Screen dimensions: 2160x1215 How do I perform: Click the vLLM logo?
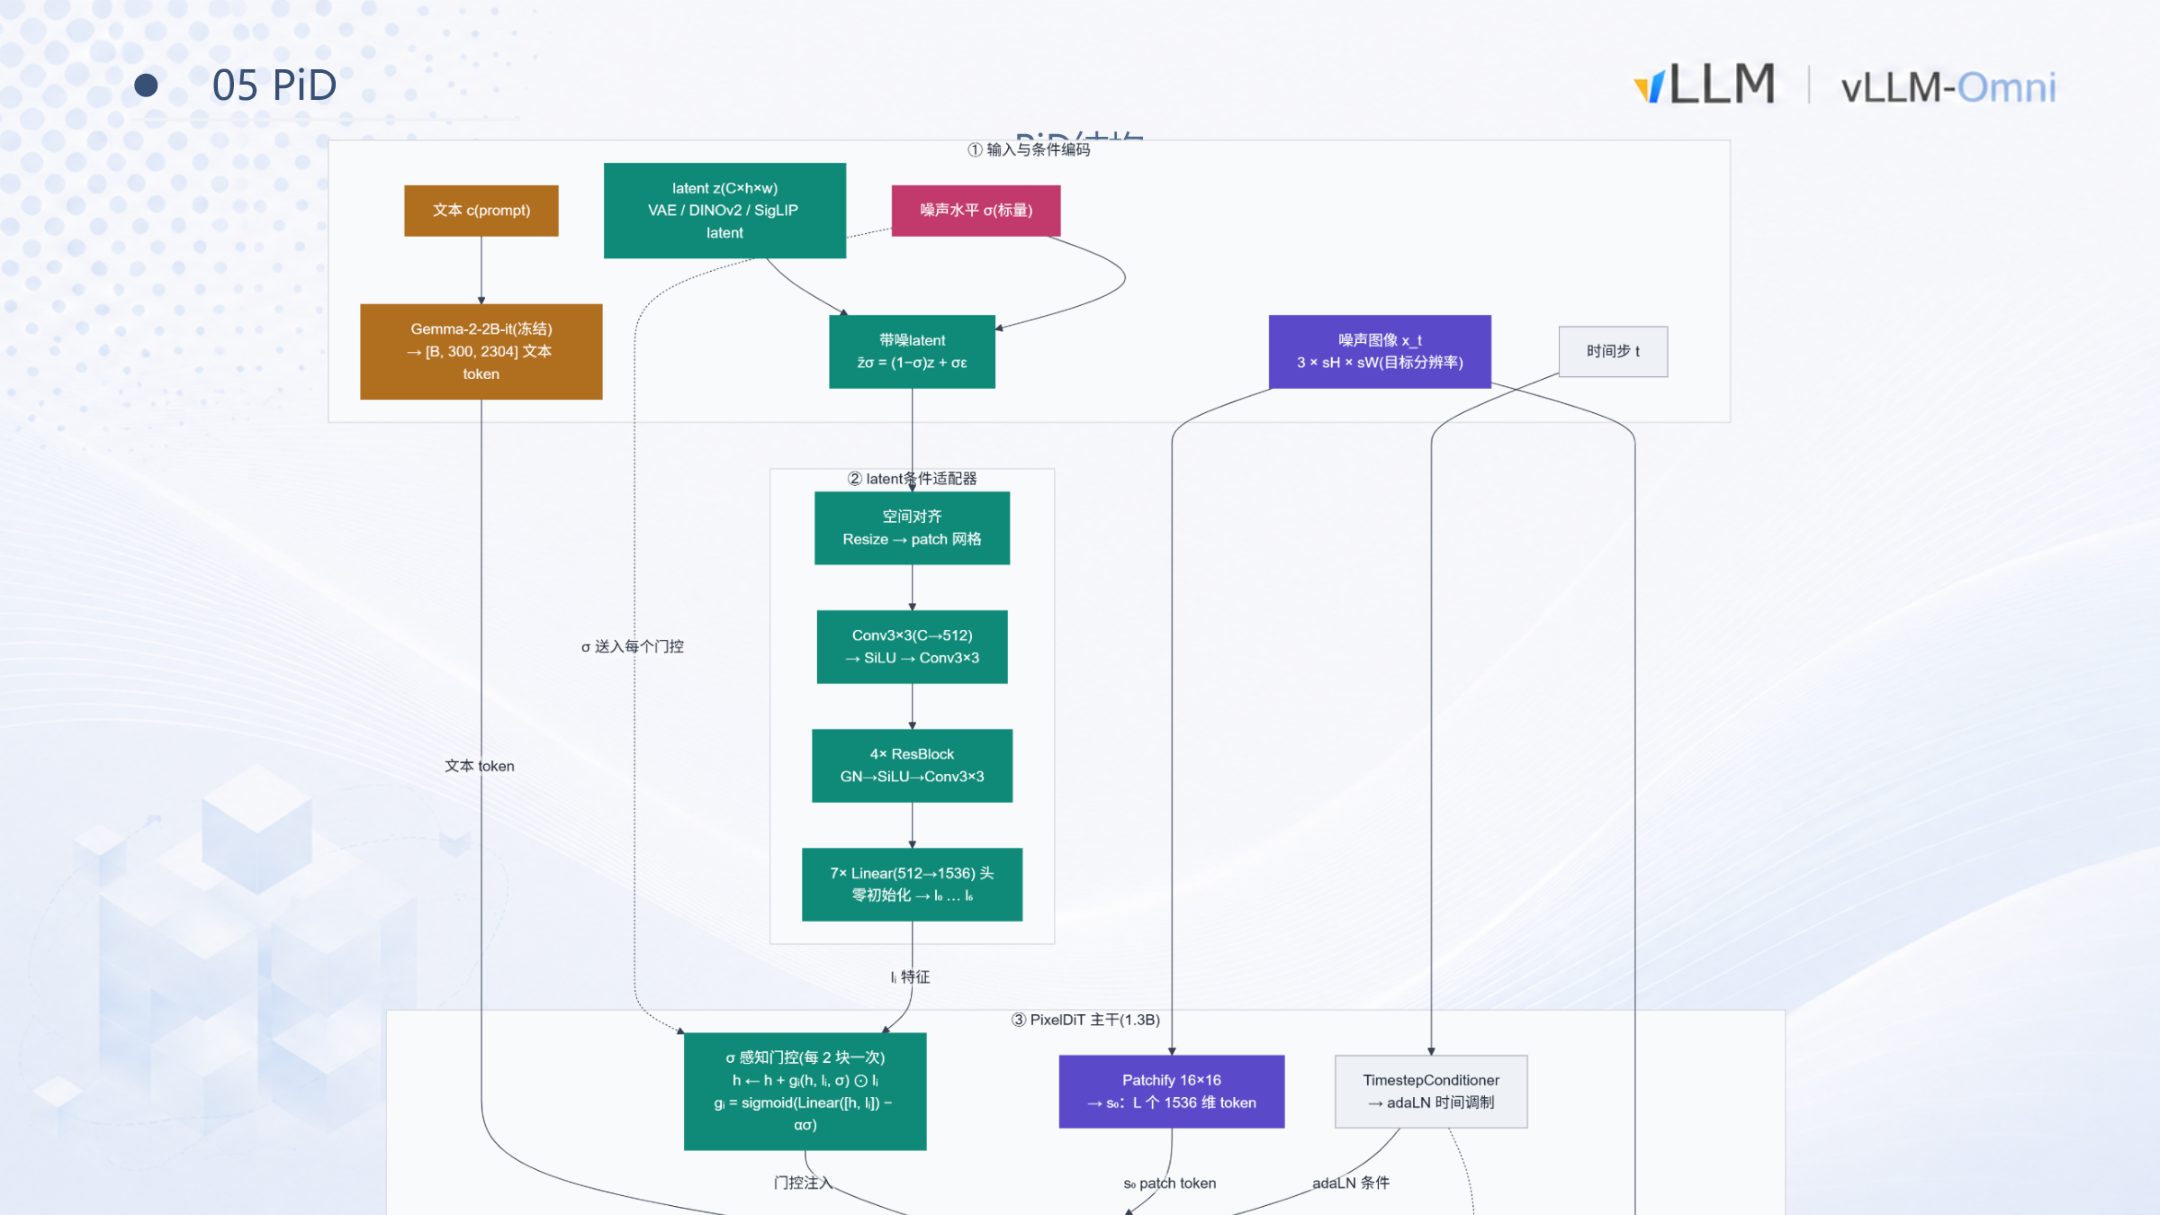point(1704,84)
